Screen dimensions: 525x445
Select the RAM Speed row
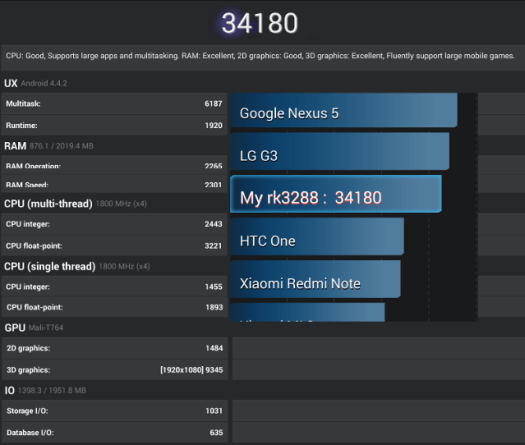pyautogui.click(x=114, y=184)
